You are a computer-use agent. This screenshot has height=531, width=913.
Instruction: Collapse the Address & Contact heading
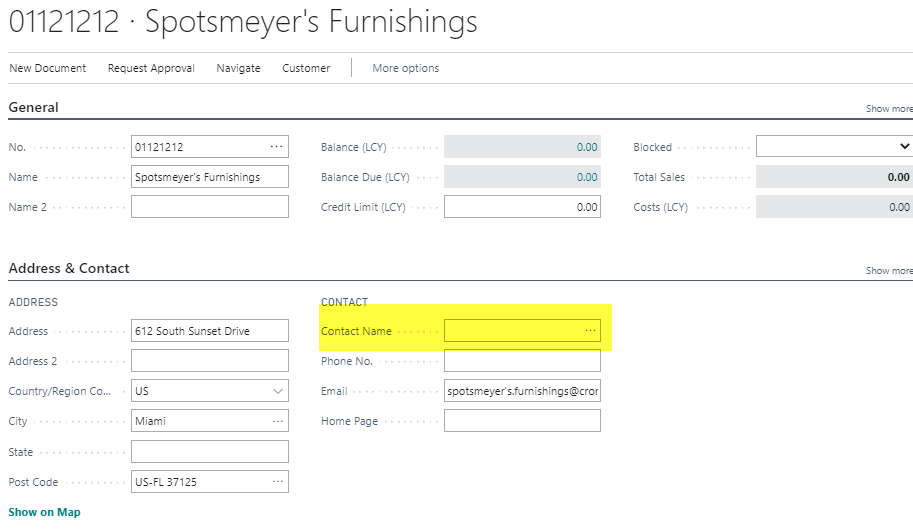69,268
